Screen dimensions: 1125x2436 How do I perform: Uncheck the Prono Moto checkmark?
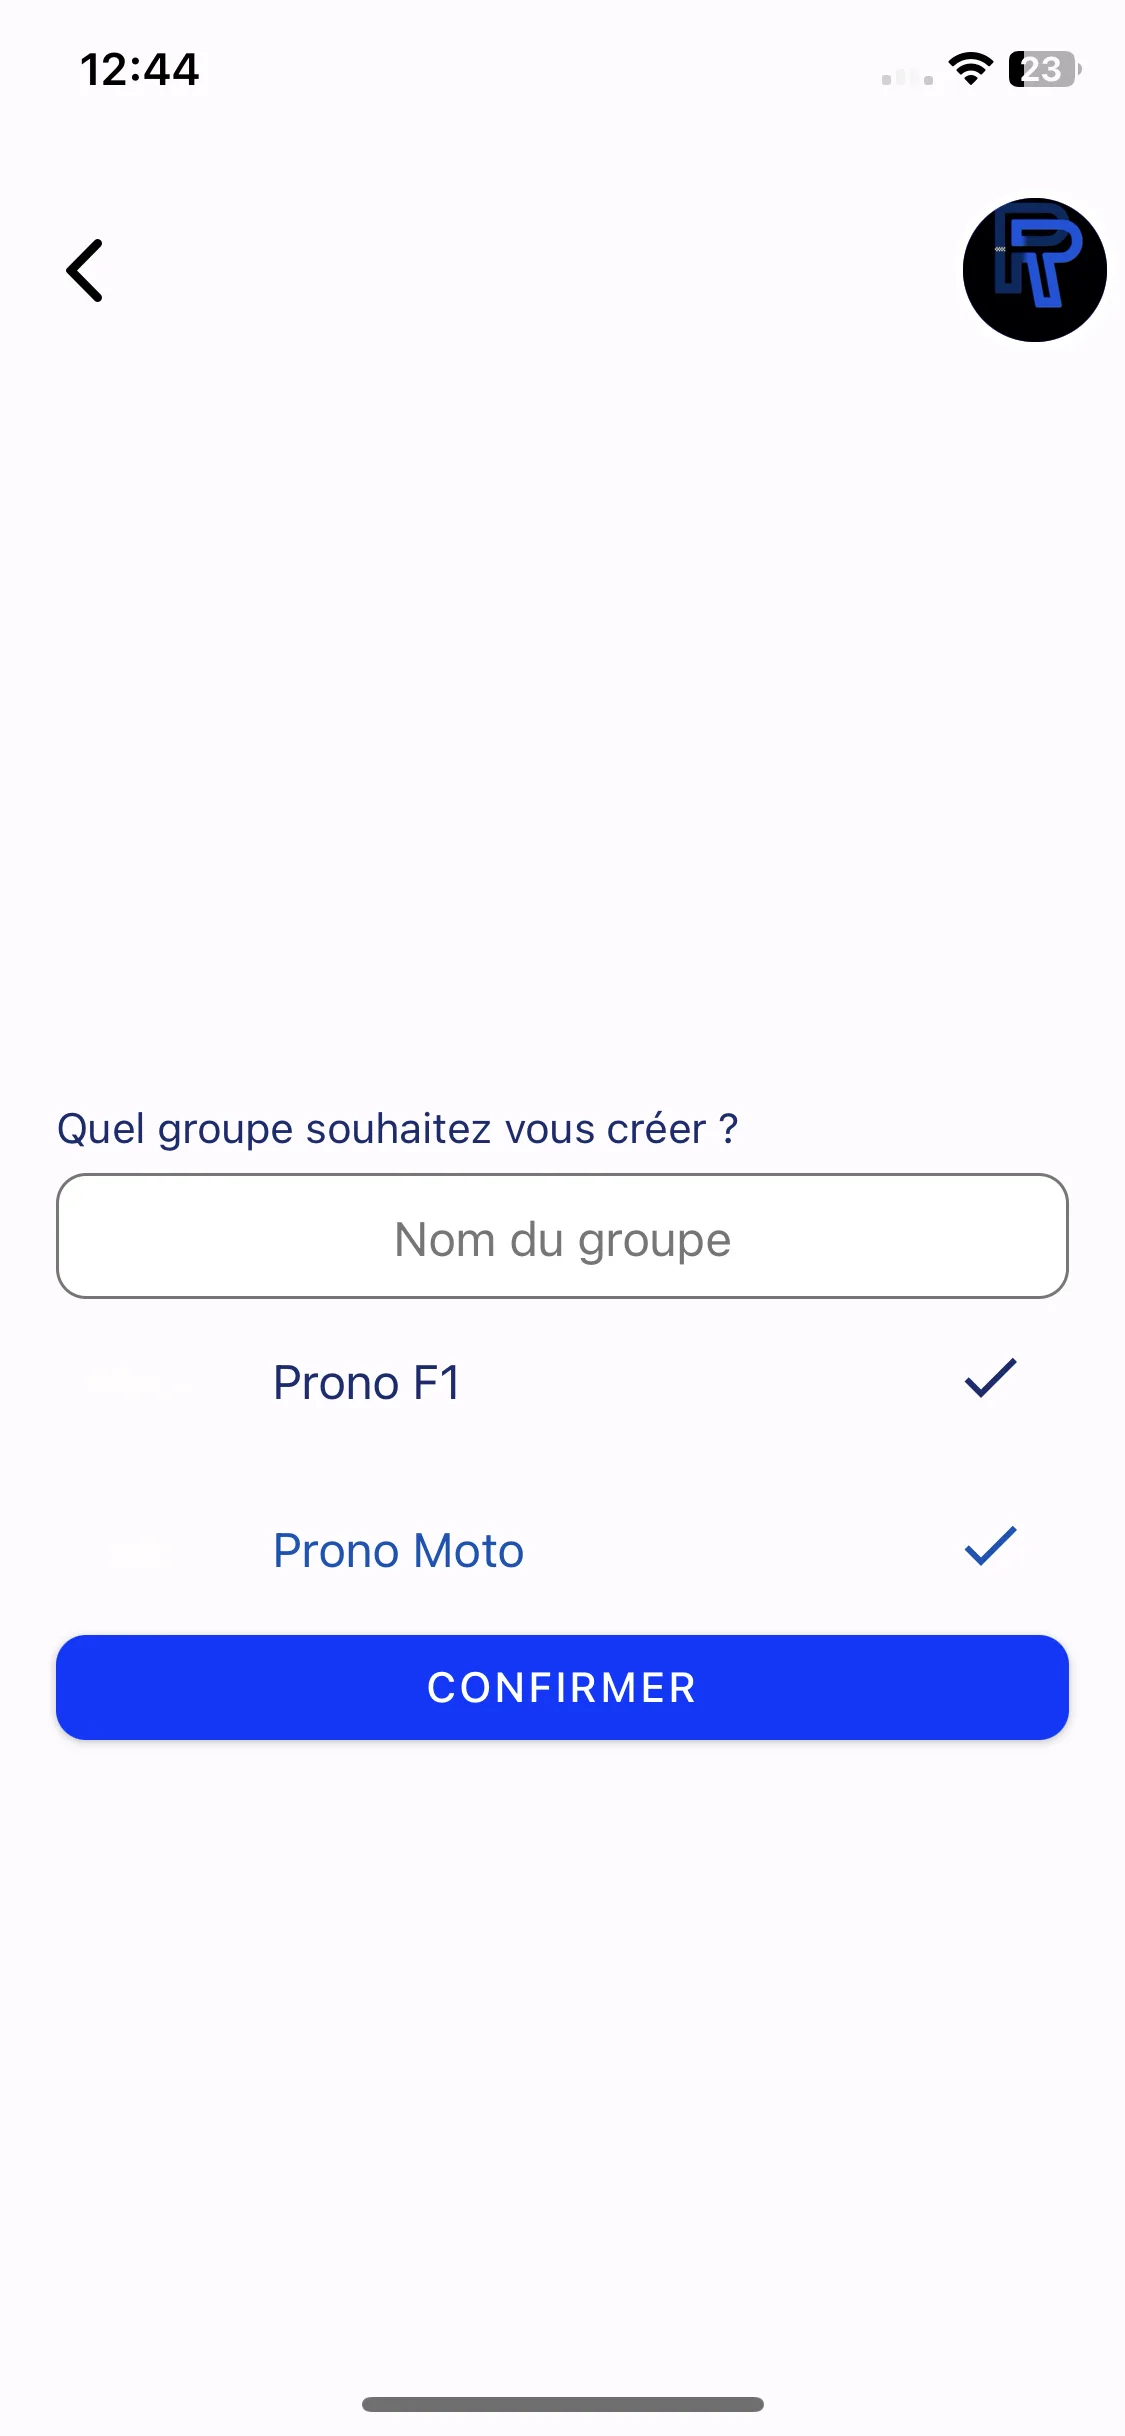point(990,1546)
